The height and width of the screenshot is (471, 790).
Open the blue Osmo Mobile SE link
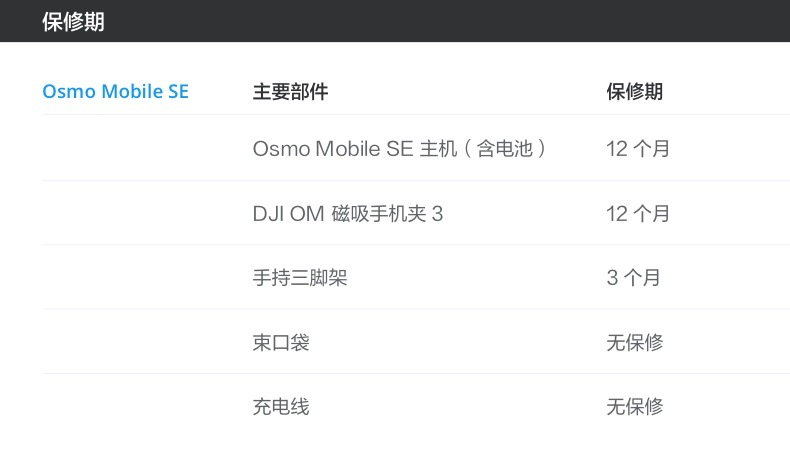point(115,92)
